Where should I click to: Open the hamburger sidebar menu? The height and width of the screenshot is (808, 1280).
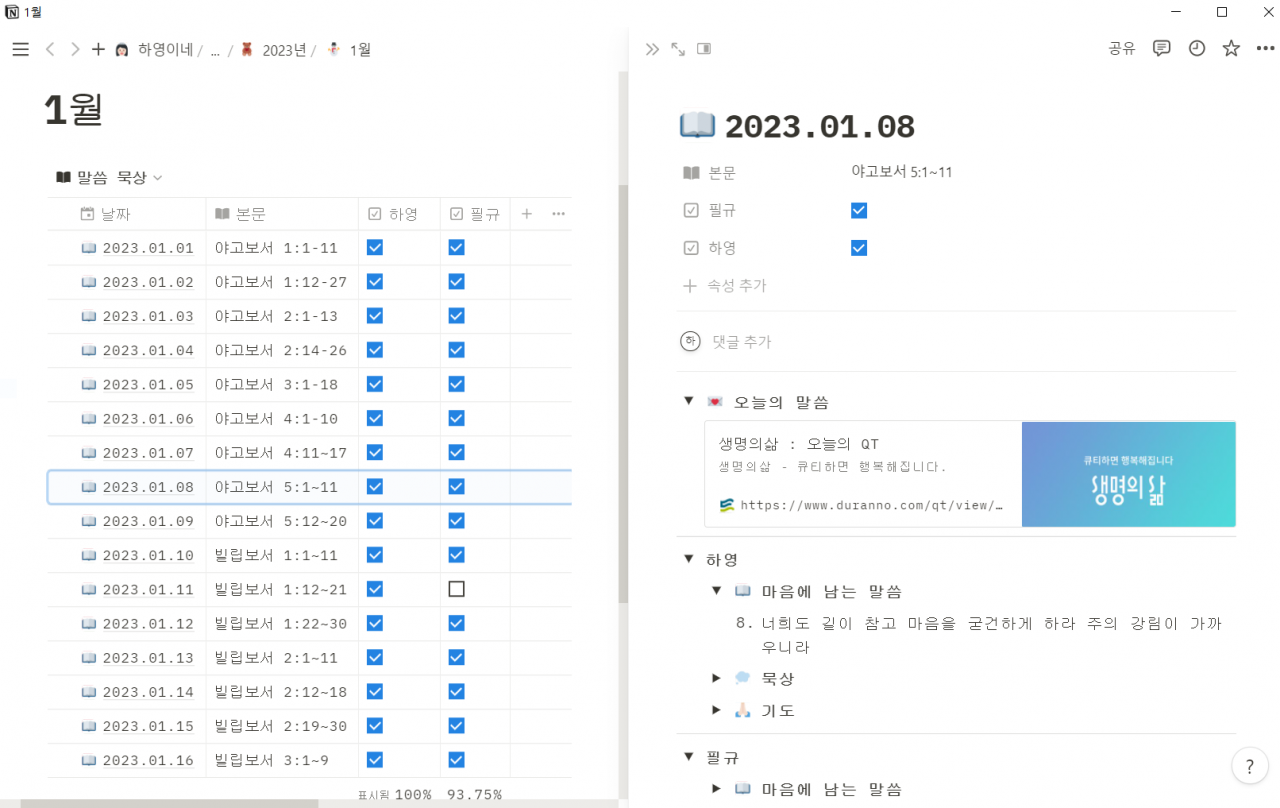pos(20,49)
